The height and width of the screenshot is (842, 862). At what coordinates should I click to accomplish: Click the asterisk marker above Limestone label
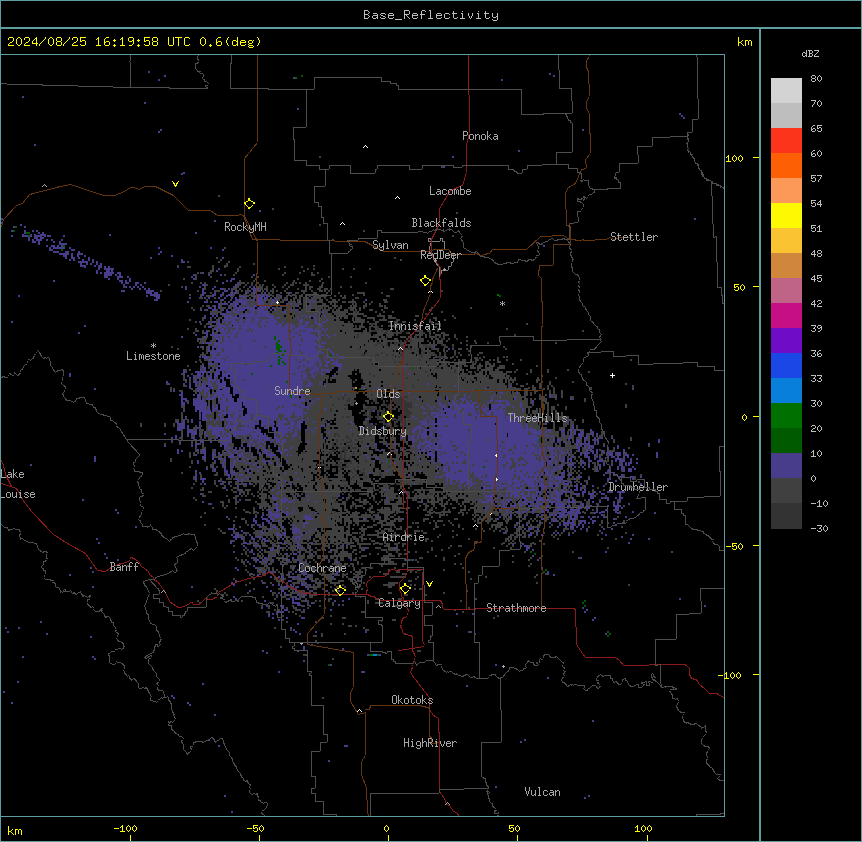point(153,346)
